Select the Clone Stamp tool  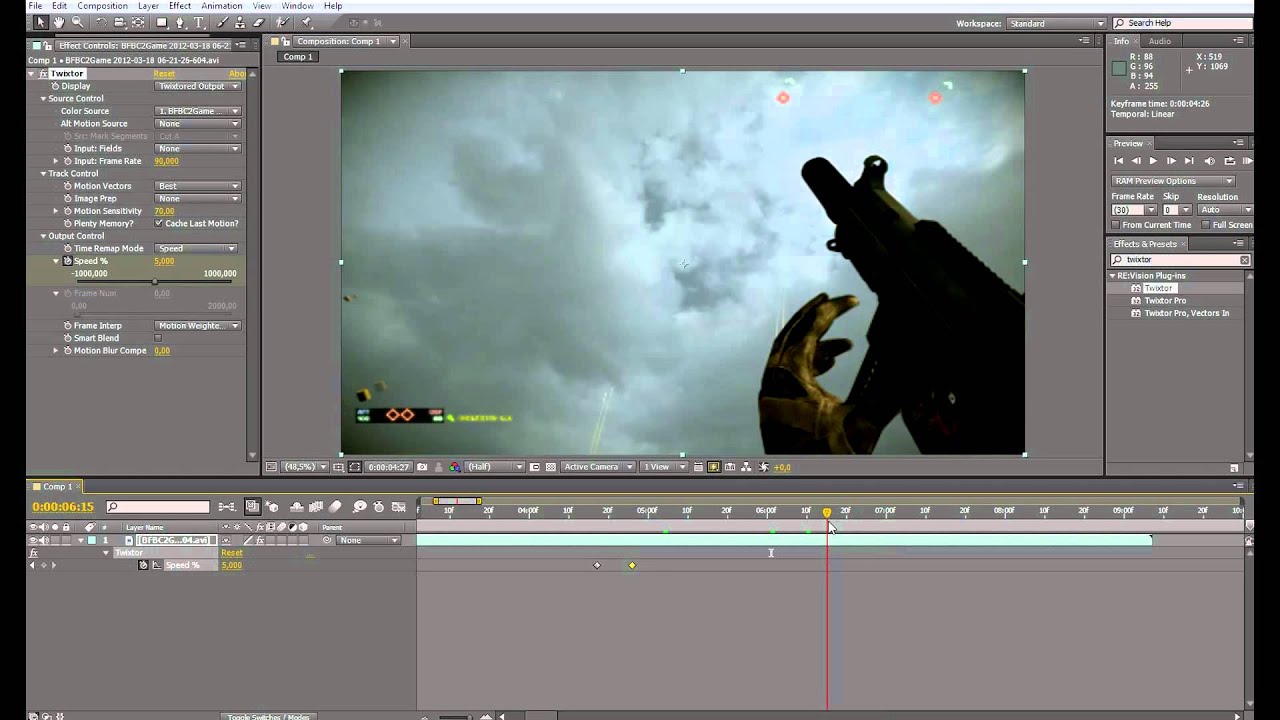click(240, 22)
